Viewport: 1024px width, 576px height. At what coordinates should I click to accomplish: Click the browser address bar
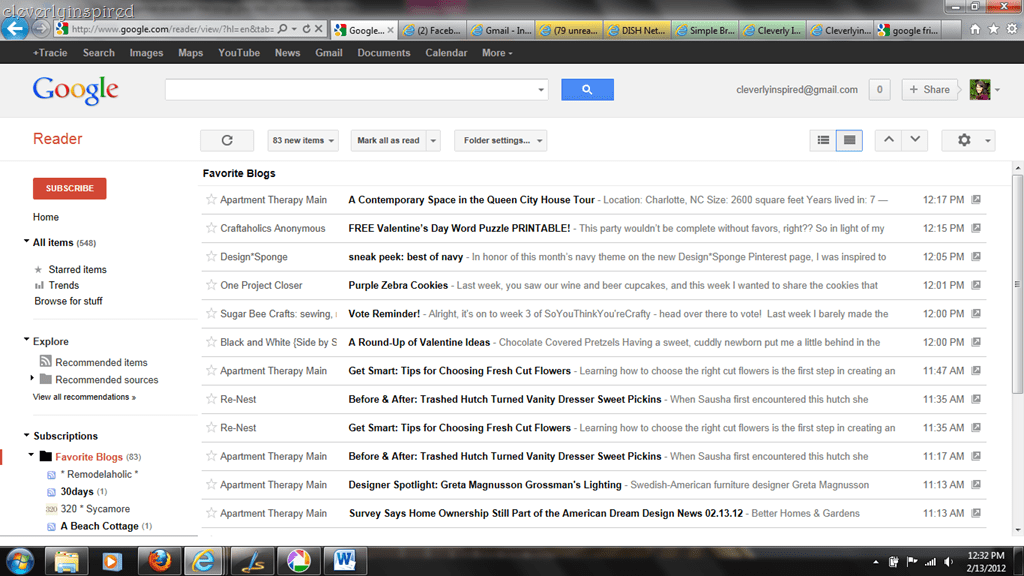(x=172, y=29)
